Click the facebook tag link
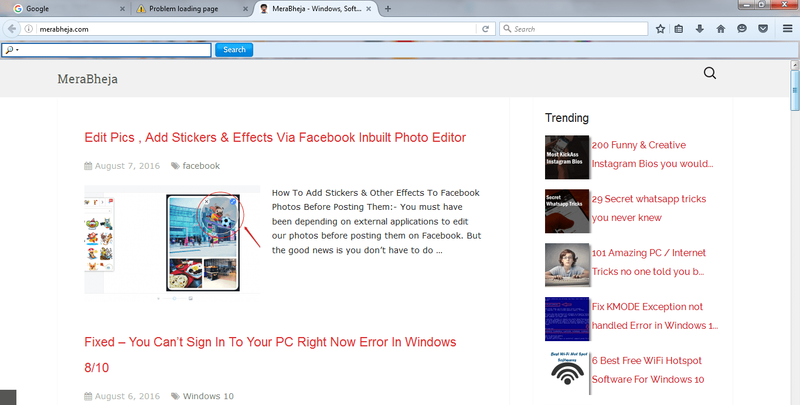 (x=201, y=166)
